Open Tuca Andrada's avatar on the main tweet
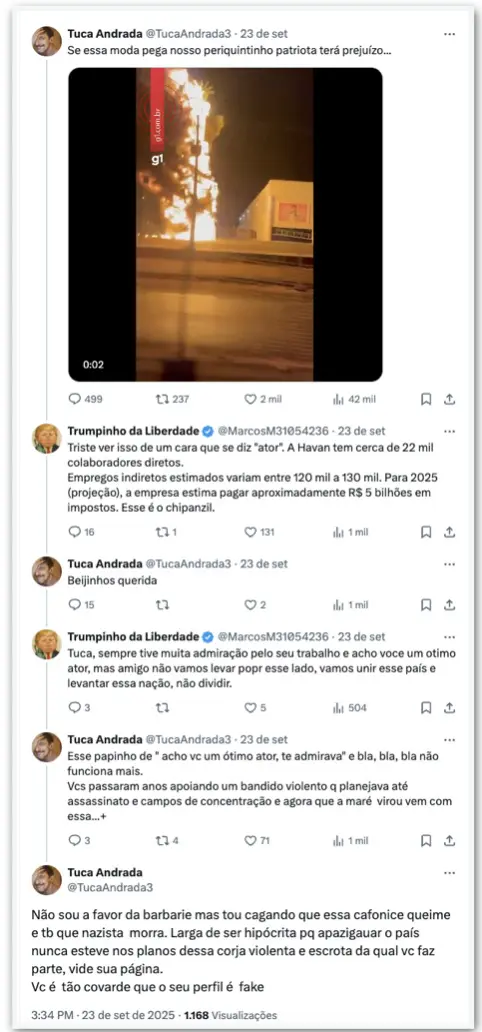 47,880
